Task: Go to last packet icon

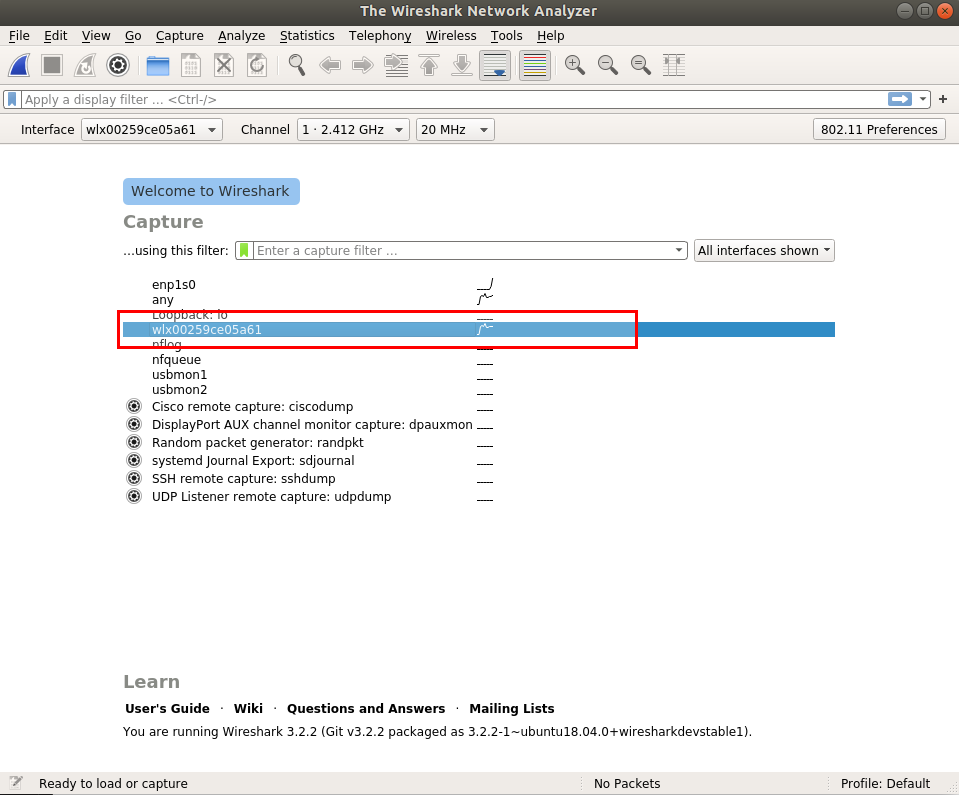Action: tap(462, 65)
